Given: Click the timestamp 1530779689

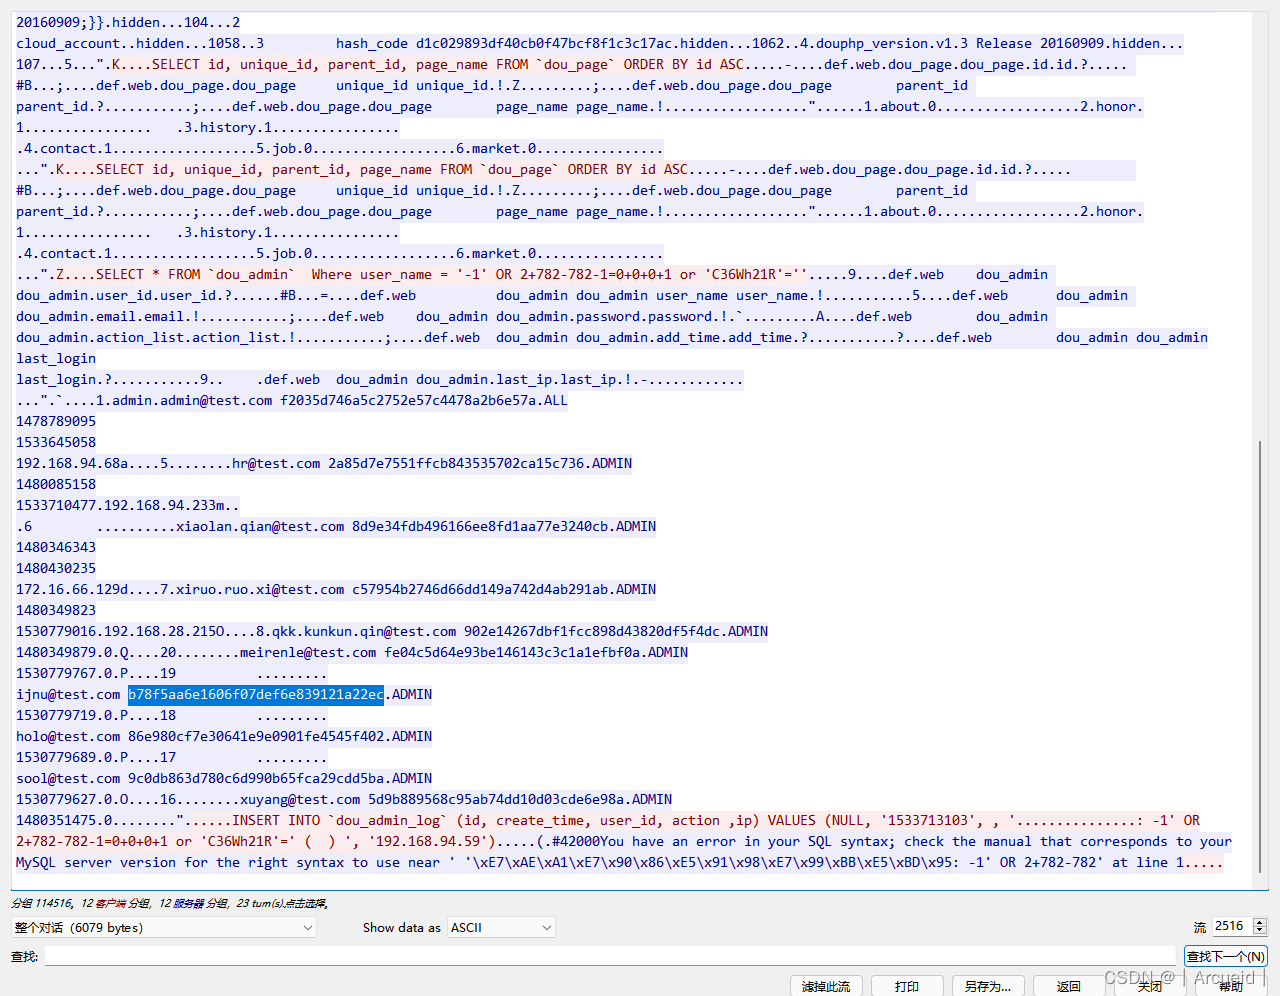Looking at the screenshot, I should pyautogui.click(x=56, y=757).
